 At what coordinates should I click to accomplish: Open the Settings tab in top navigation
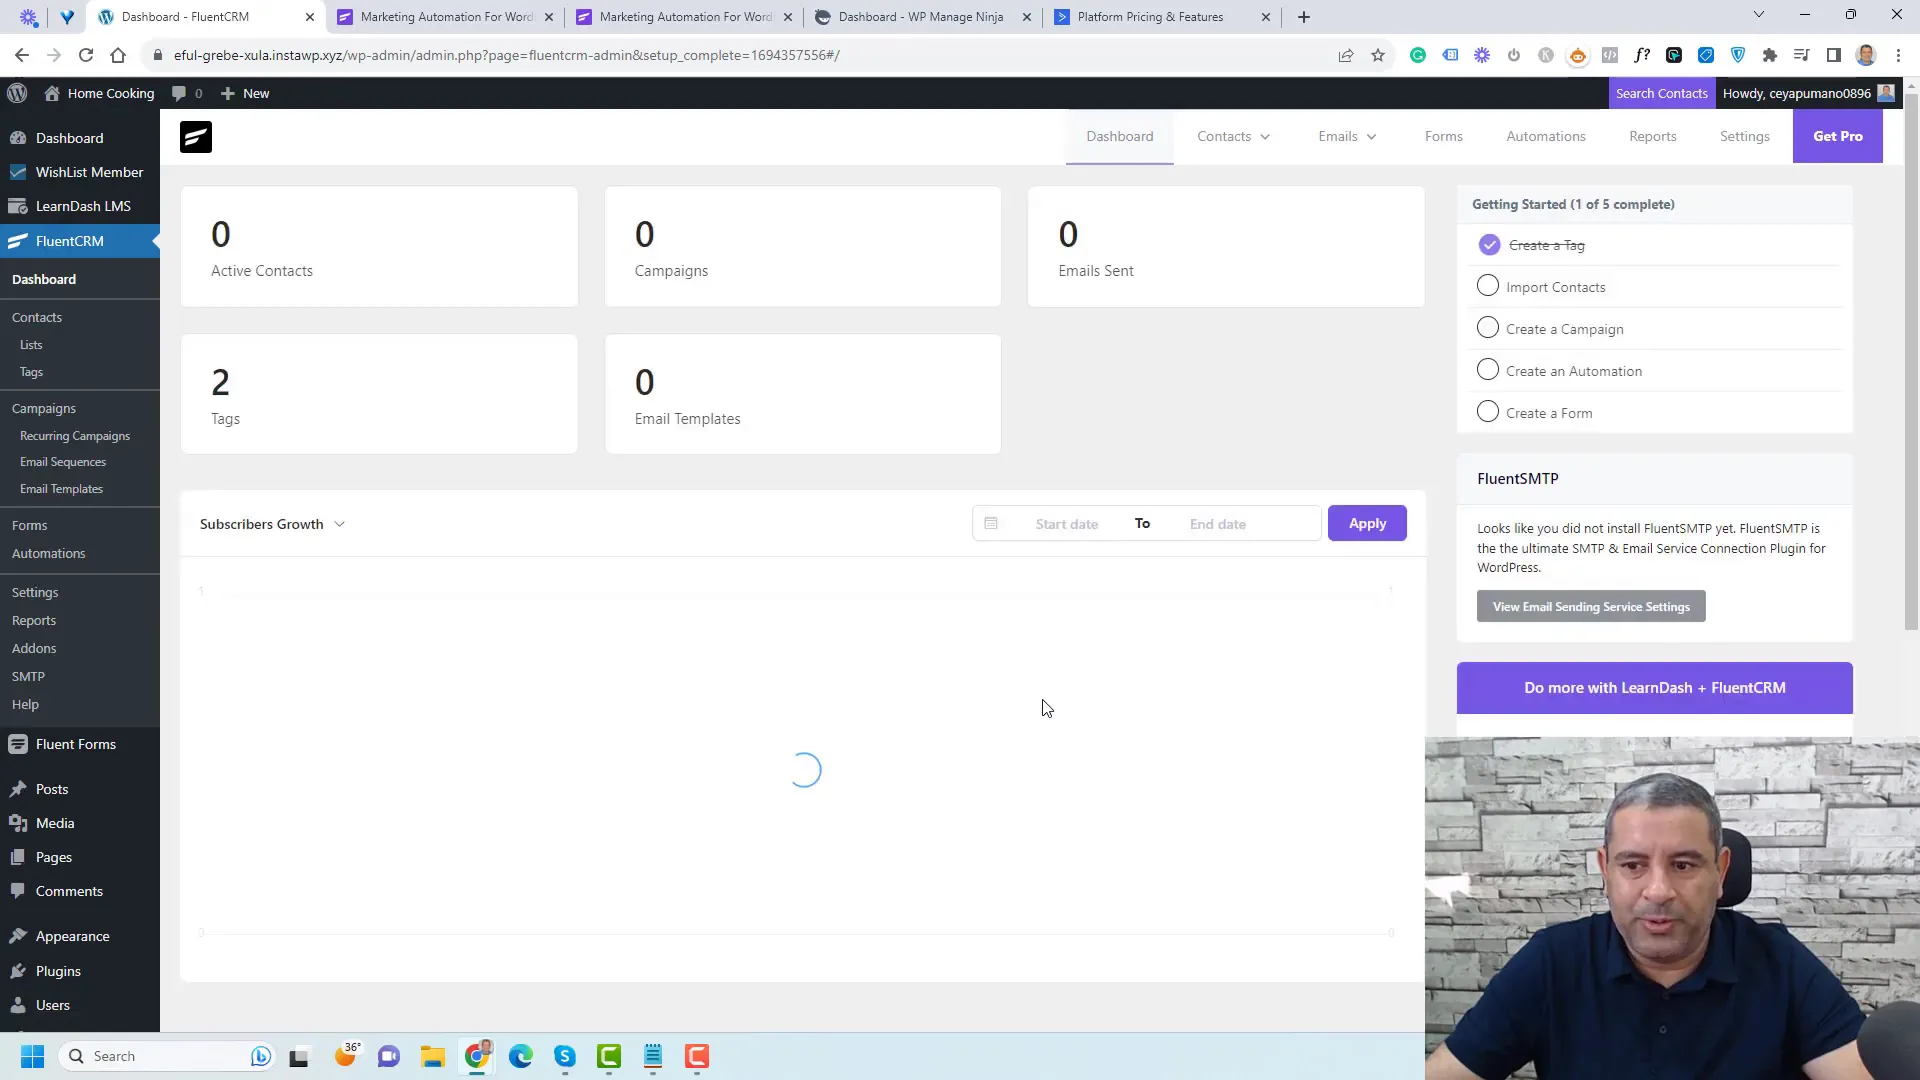[x=1744, y=136]
